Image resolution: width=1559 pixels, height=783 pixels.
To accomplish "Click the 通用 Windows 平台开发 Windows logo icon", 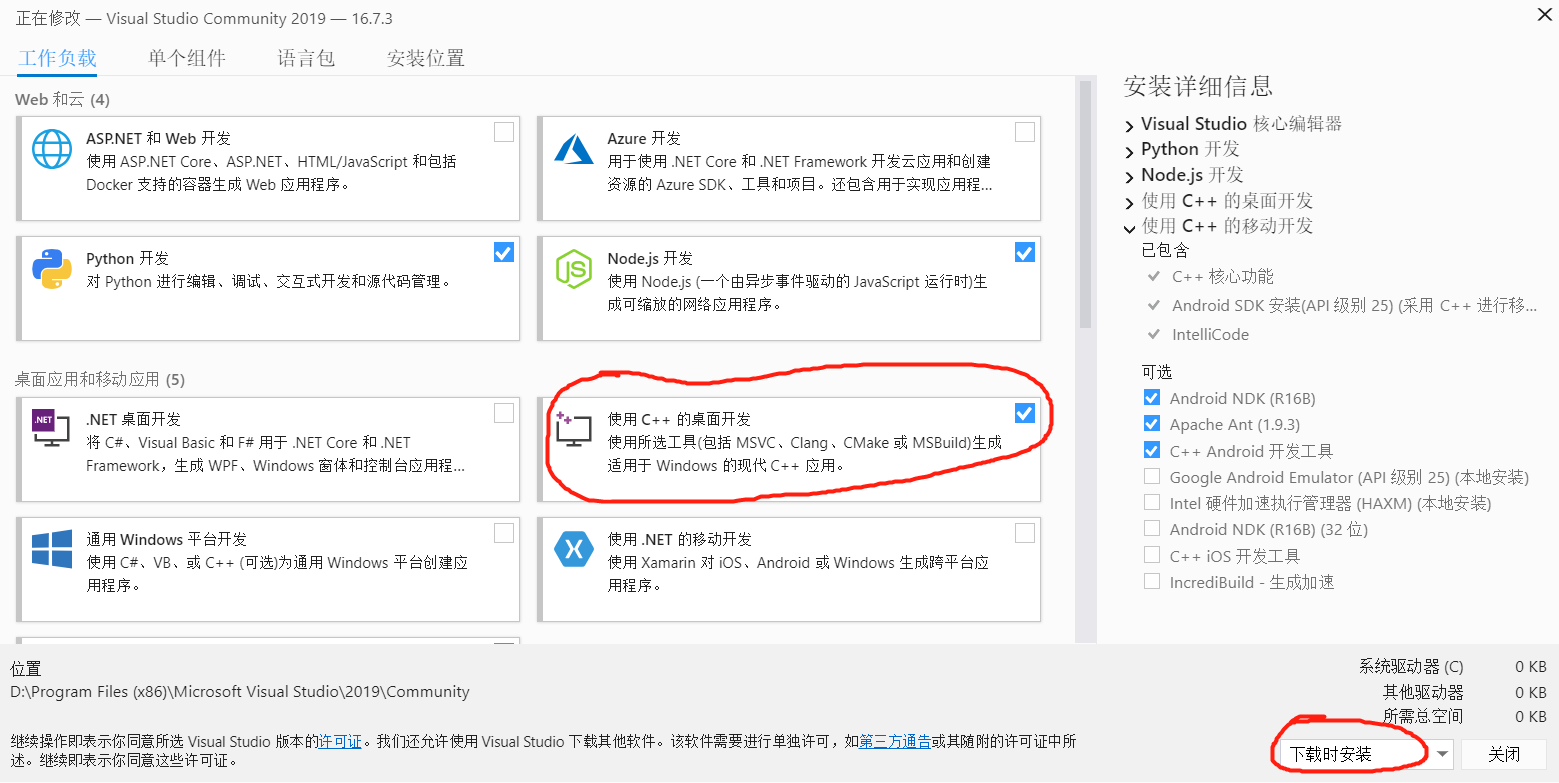I will tap(52, 550).
